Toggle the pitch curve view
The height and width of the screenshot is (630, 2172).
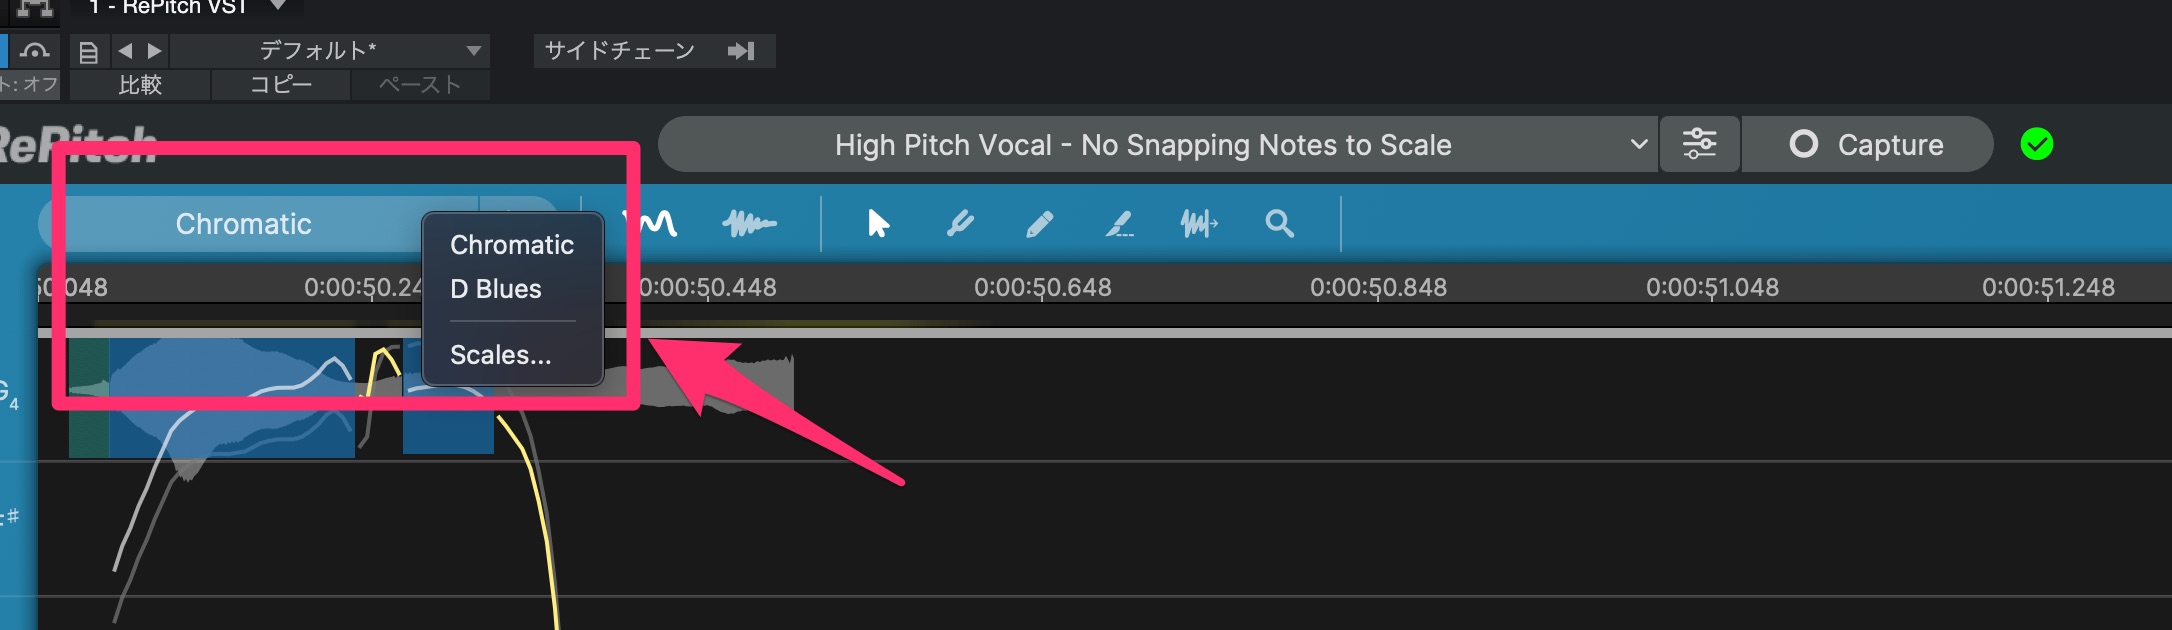click(657, 224)
